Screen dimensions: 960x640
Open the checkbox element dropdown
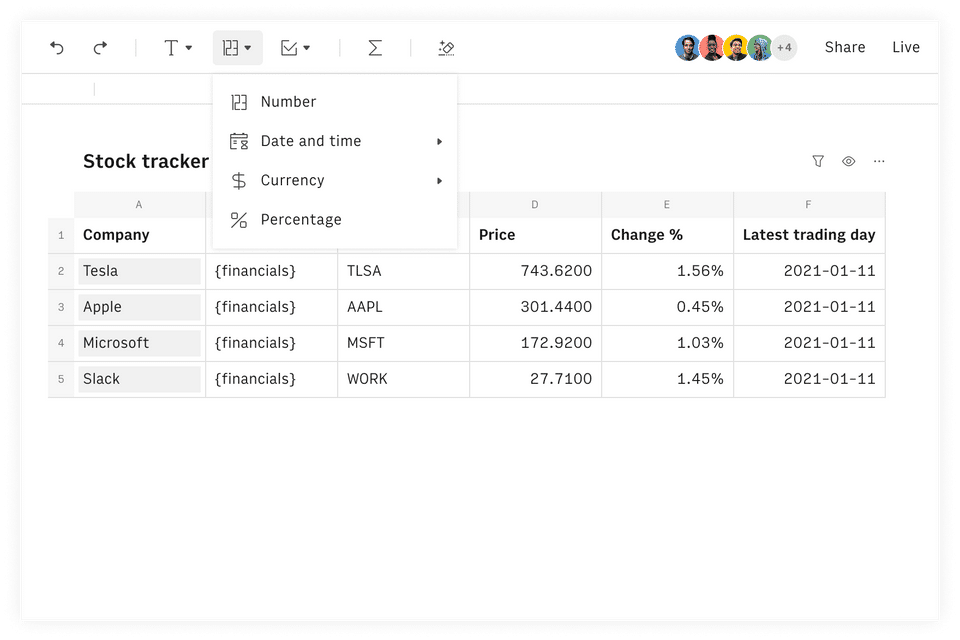click(x=295, y=48)
